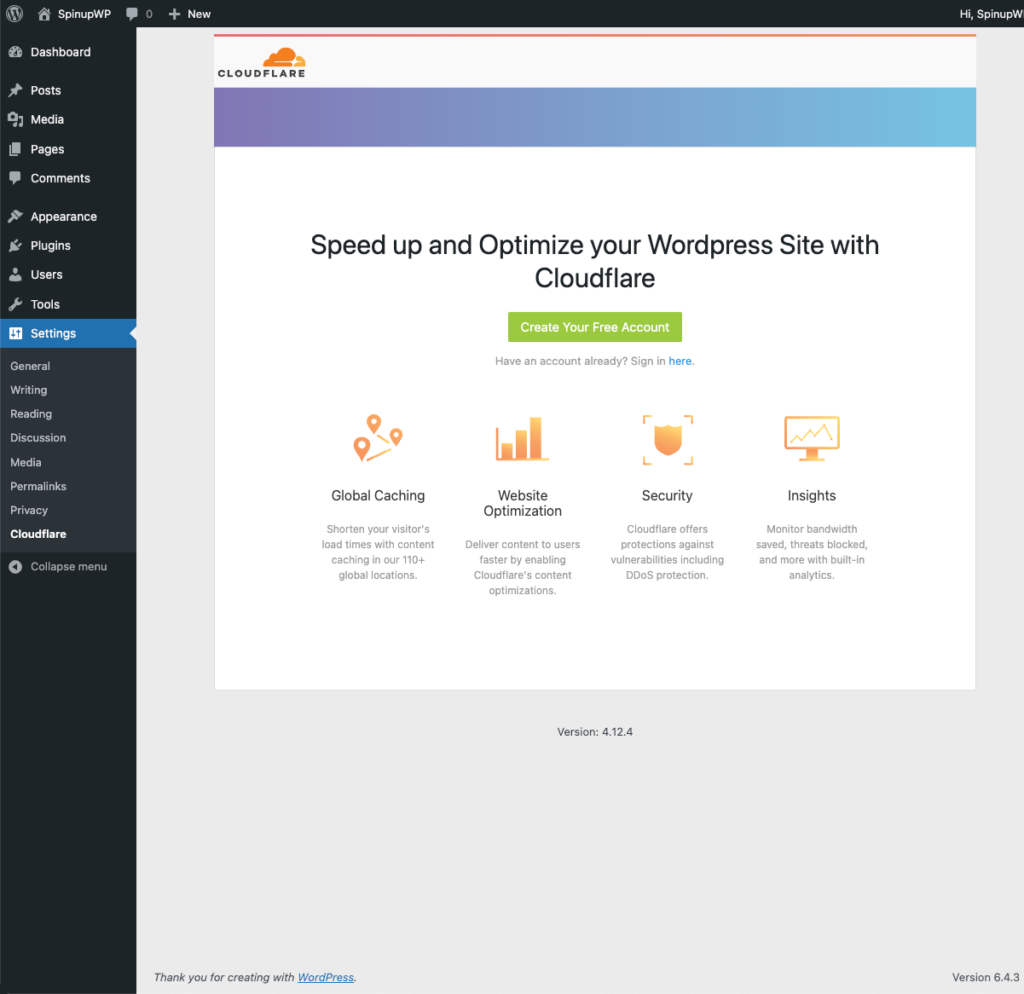Select Permalinks in the Settings submenu

(39, 486)
